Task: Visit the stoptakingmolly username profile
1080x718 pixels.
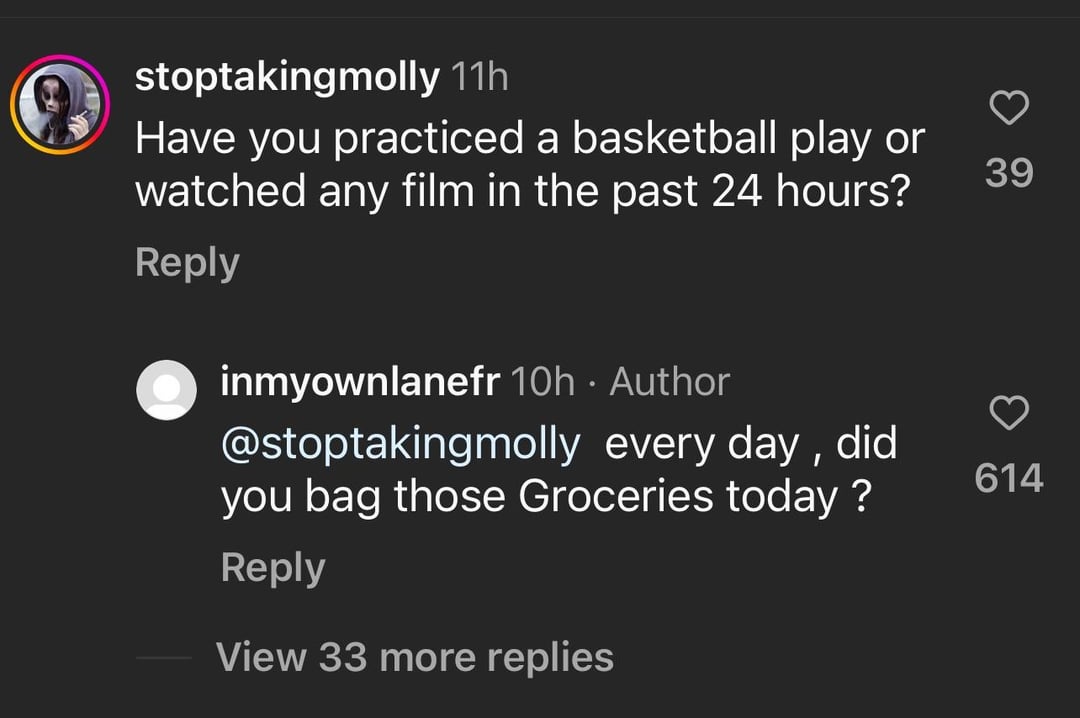Action: 287,77
